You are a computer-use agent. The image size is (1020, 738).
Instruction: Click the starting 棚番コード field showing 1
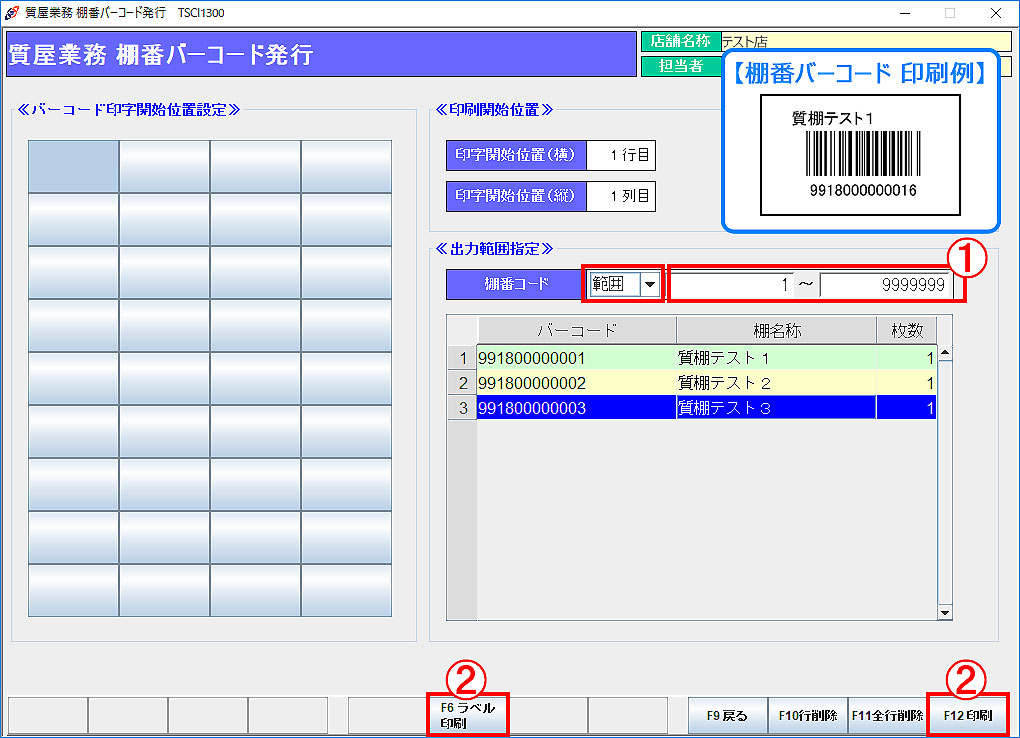point(731,285)
